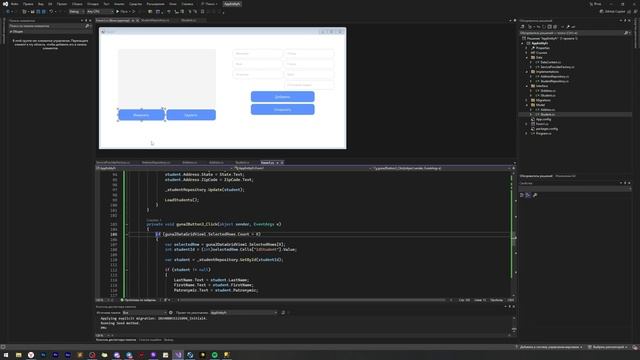Open the default project dropdown in console
Viewport: 640px width, 360px height.
pos(244,313)
